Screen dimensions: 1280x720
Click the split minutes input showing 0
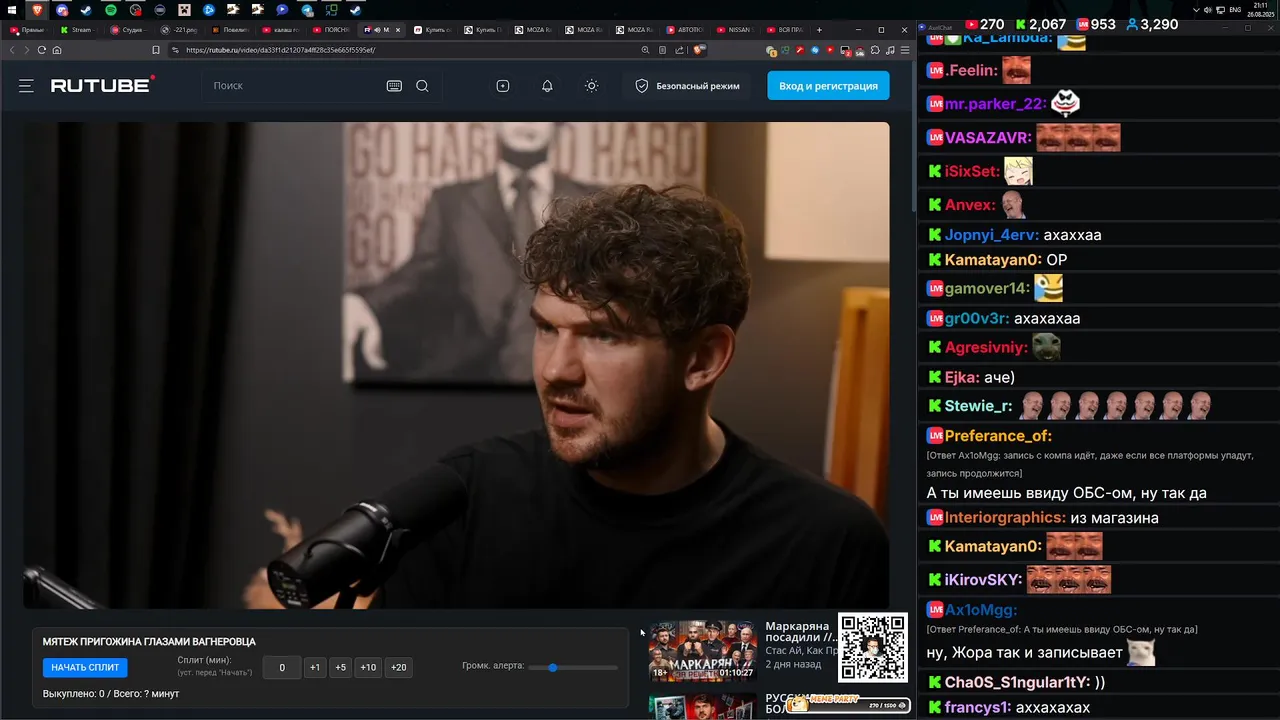tap(282, 667)
